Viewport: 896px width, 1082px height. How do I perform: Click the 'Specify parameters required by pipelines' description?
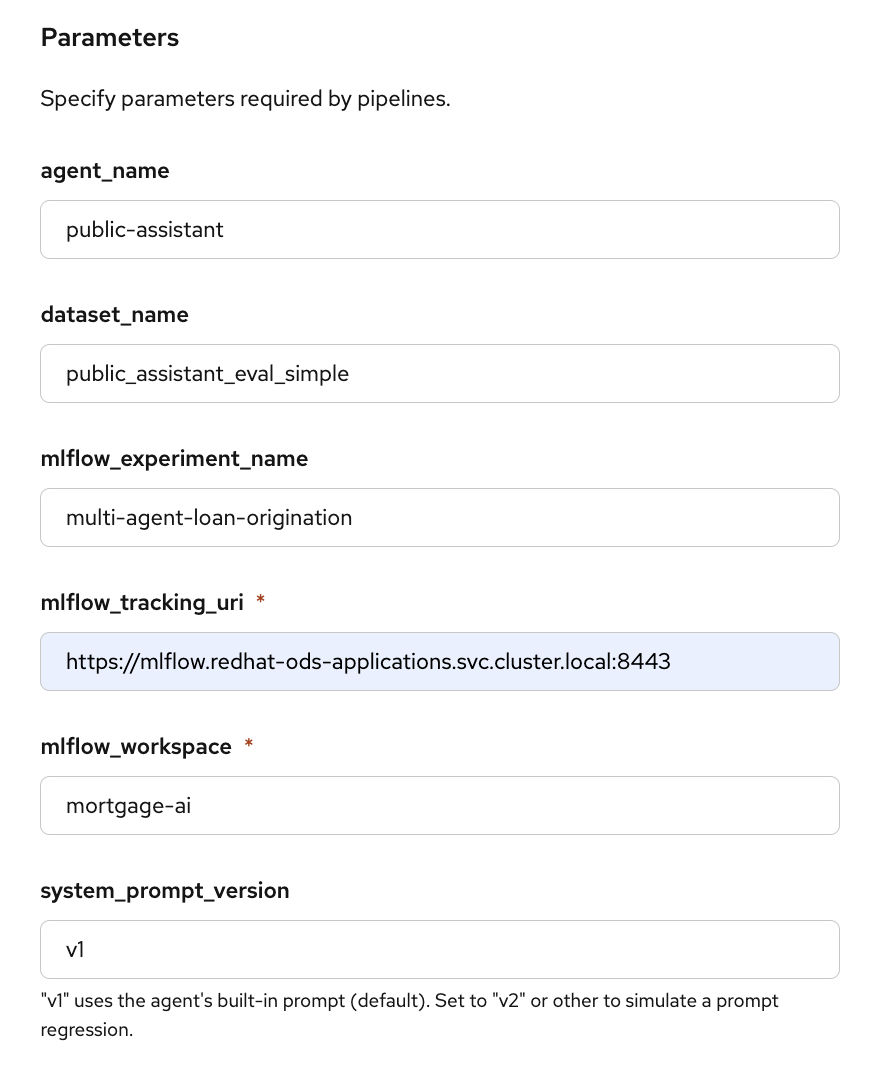click(x=245, y=100)
